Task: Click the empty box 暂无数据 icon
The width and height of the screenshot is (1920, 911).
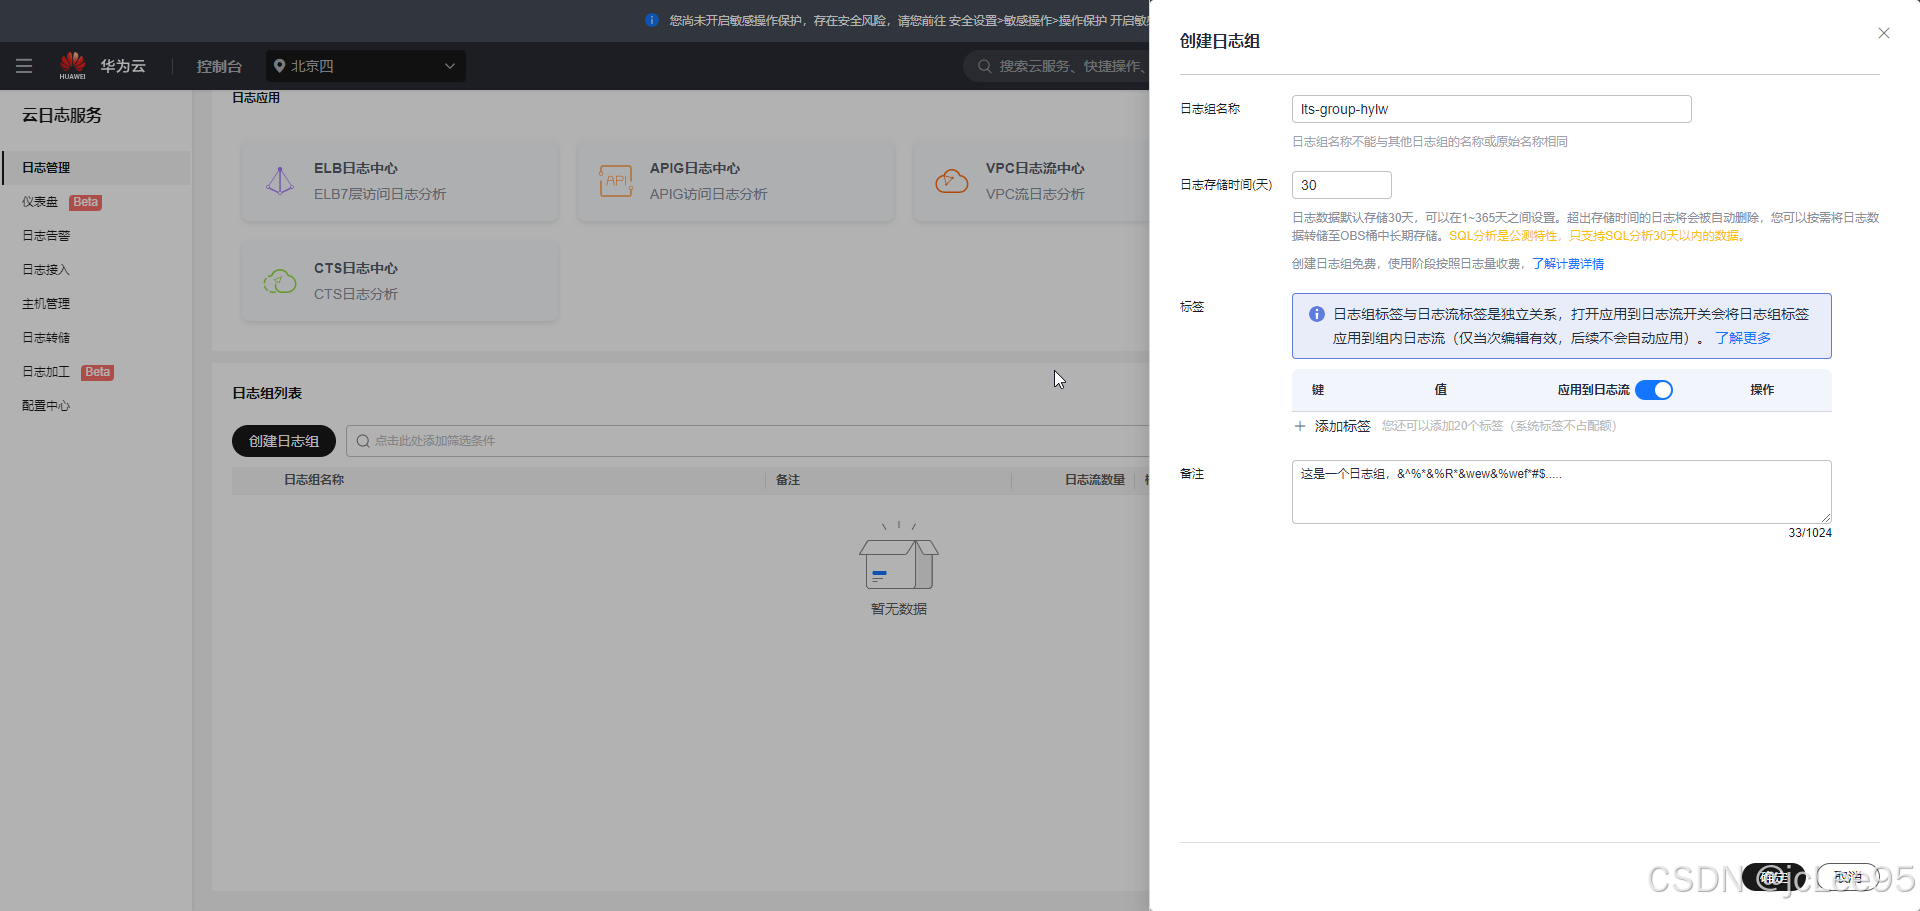Action: click(899, 557)
